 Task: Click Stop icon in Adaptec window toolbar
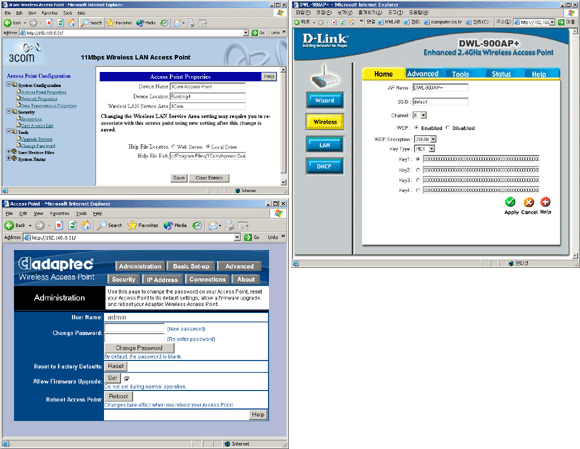pyautogui.click(x=59, y=225)
